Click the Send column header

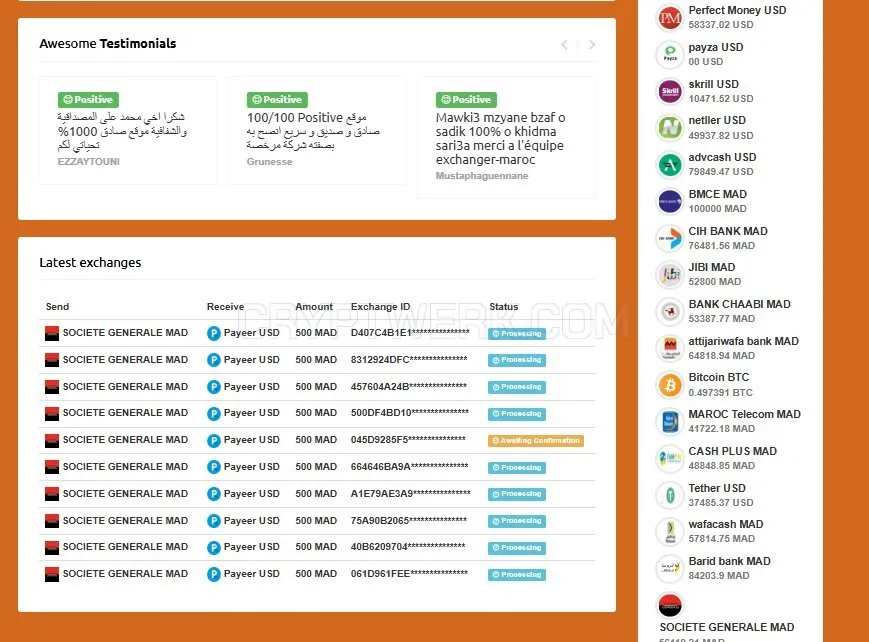coord(57,307)
